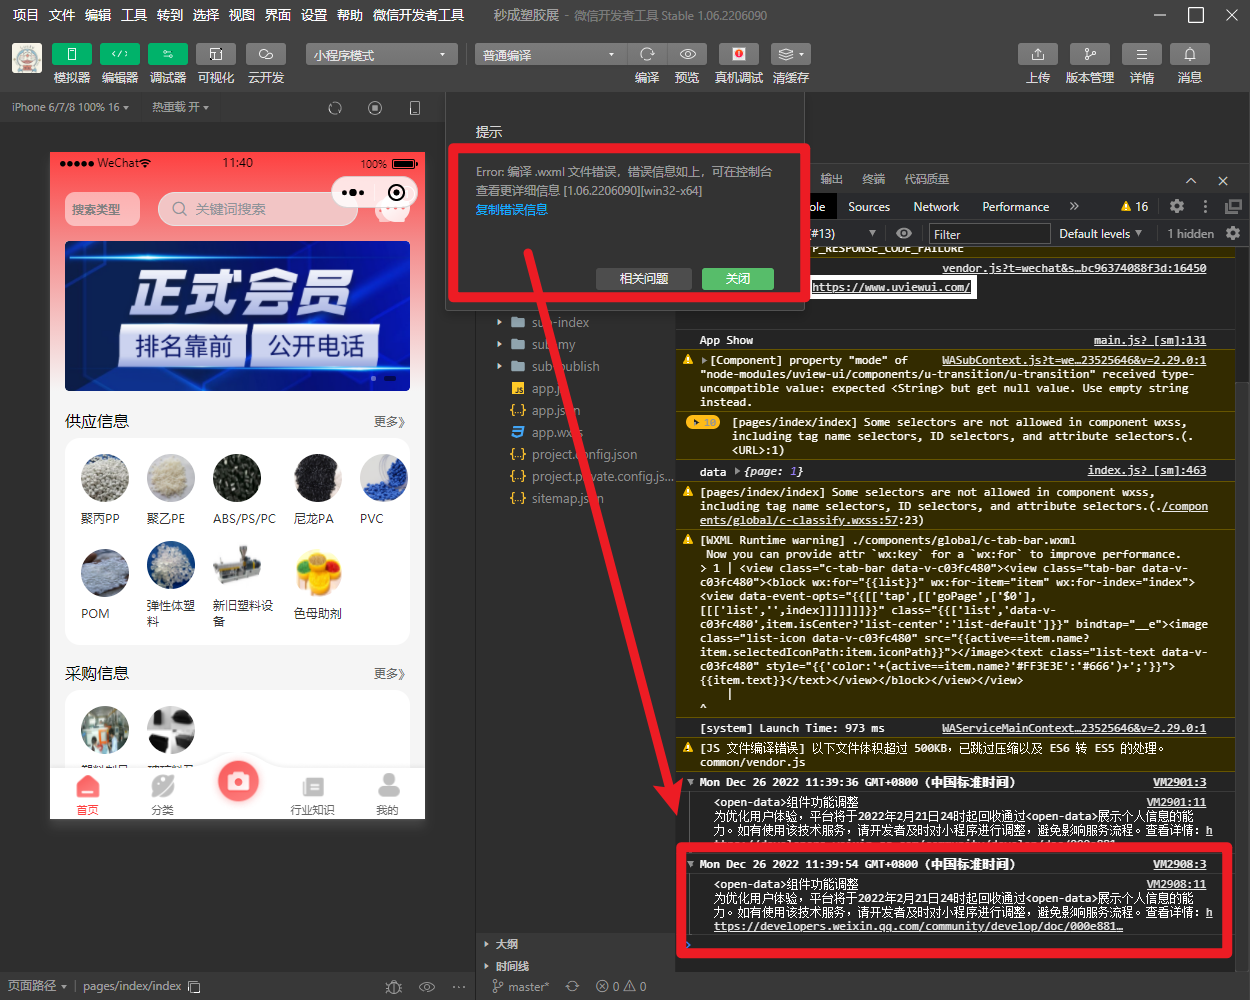Collapse the 11:39:36 console log group
This screenshot has width=1250, height=1000.
click(x=690, y=782)
